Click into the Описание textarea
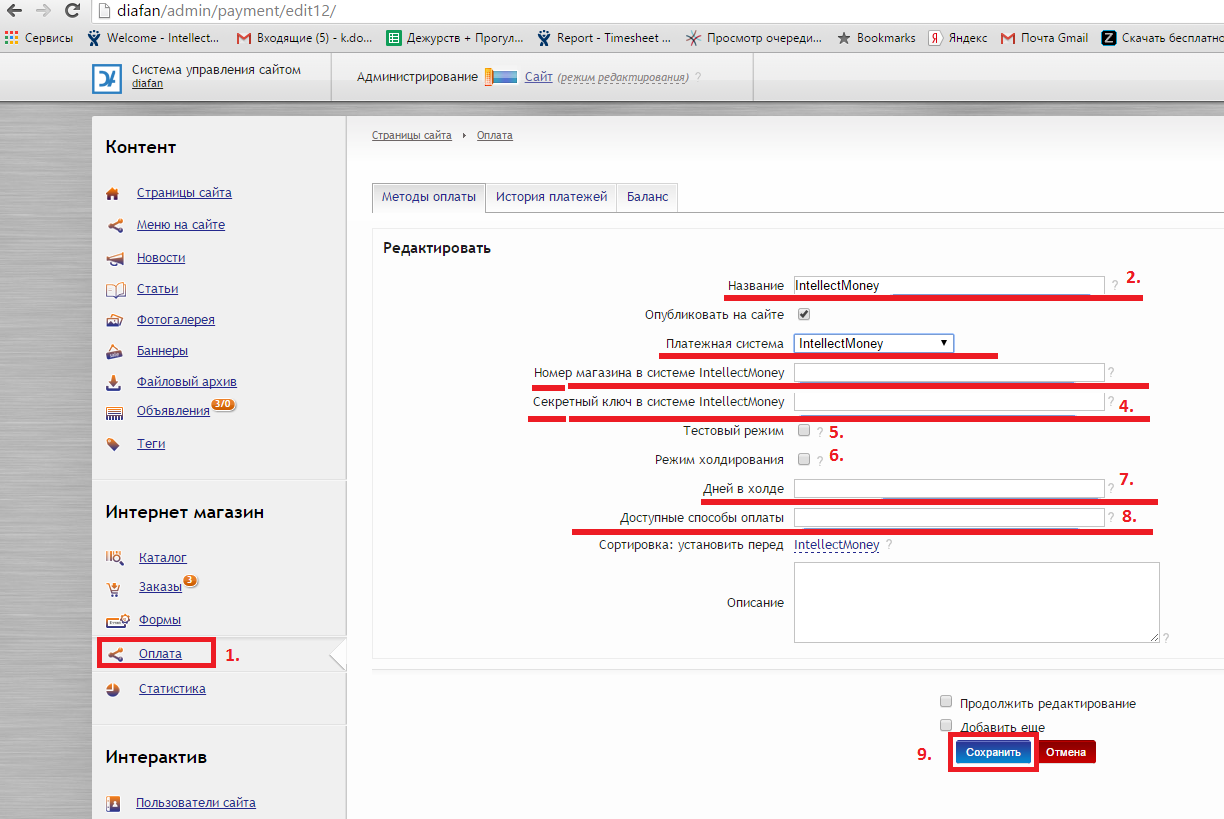This screenshot has height=819, width=1224. (977, 602)
